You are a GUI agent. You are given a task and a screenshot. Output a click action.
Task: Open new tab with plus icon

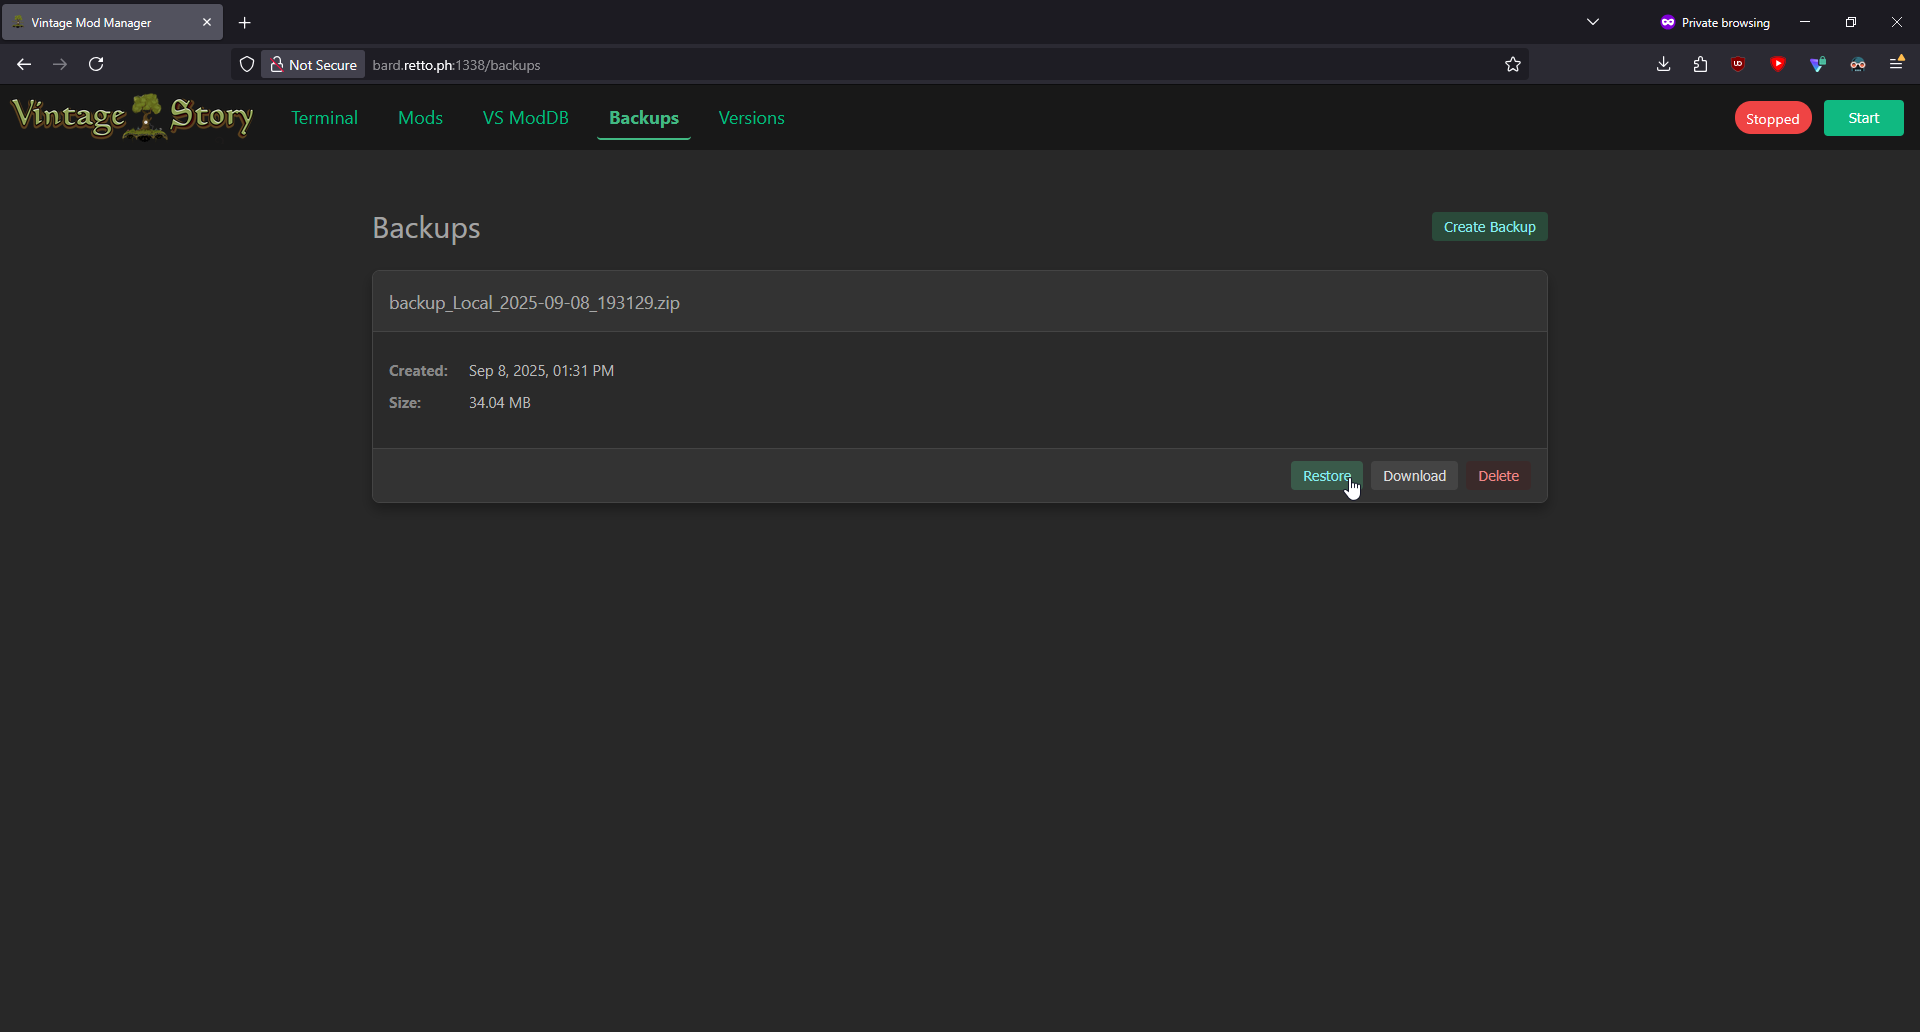(245, 22)
